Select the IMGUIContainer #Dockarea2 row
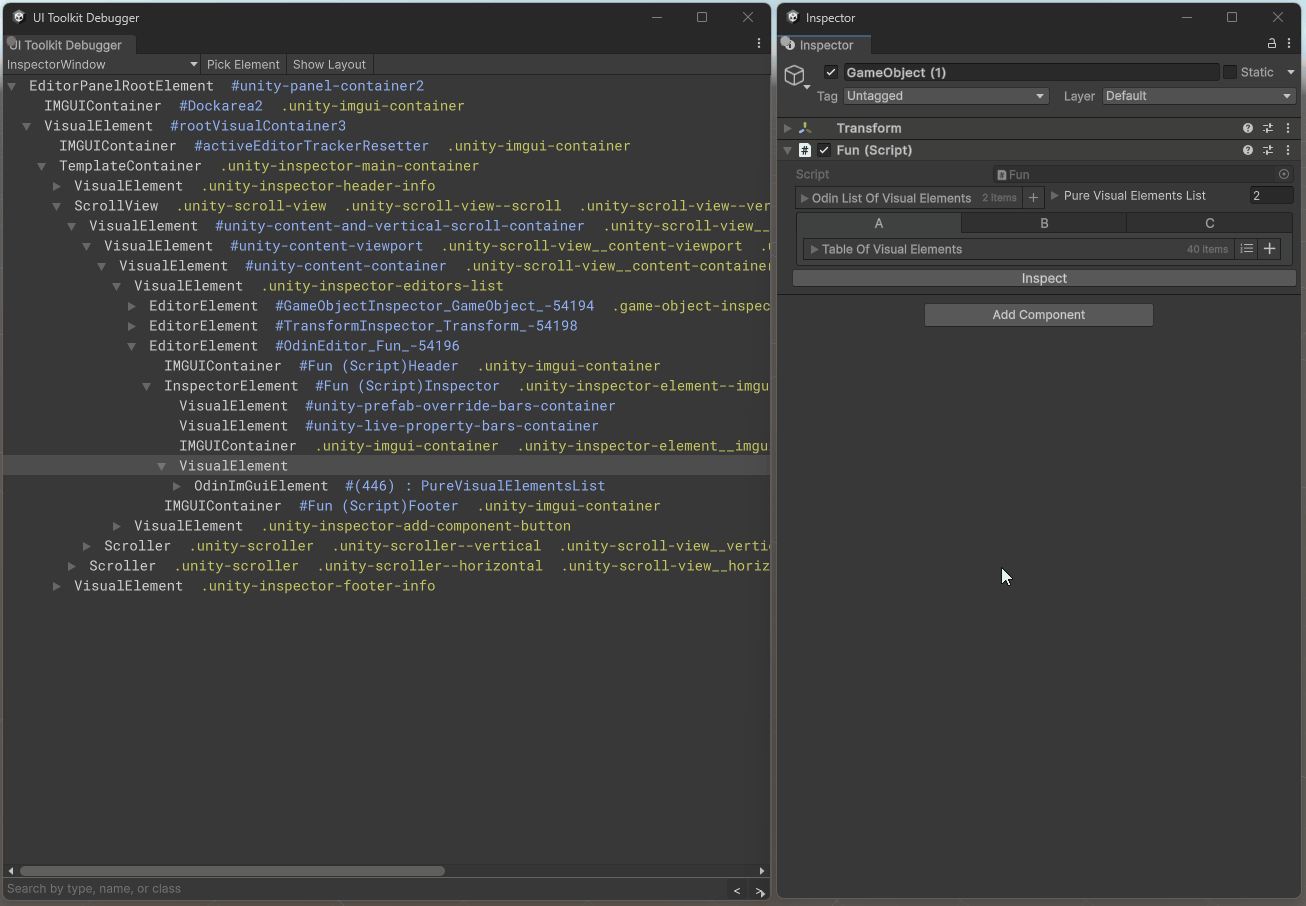Image resolution: width=1306 pixels, height=906 pixels. (387, 106)
